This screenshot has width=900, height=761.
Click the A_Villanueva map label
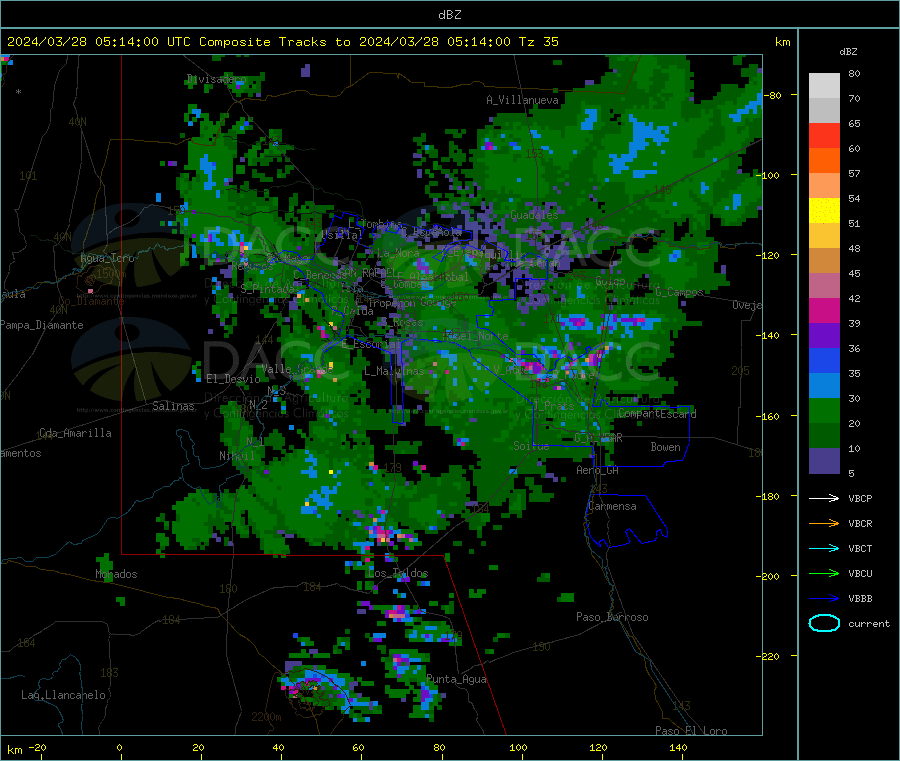522,100
